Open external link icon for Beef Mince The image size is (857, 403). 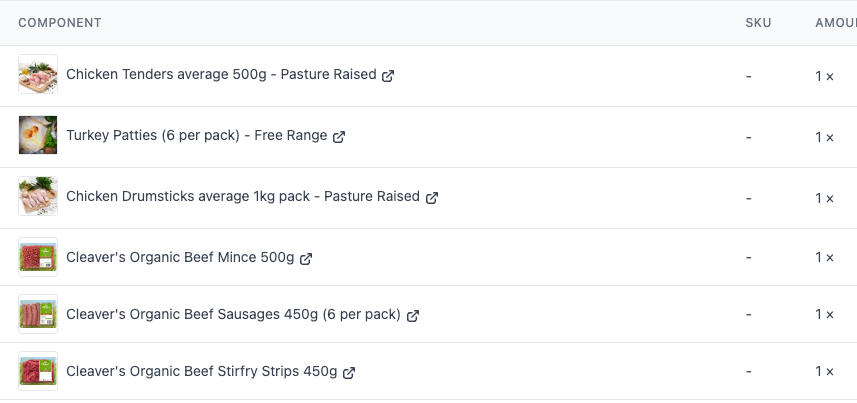coord(306,259)
